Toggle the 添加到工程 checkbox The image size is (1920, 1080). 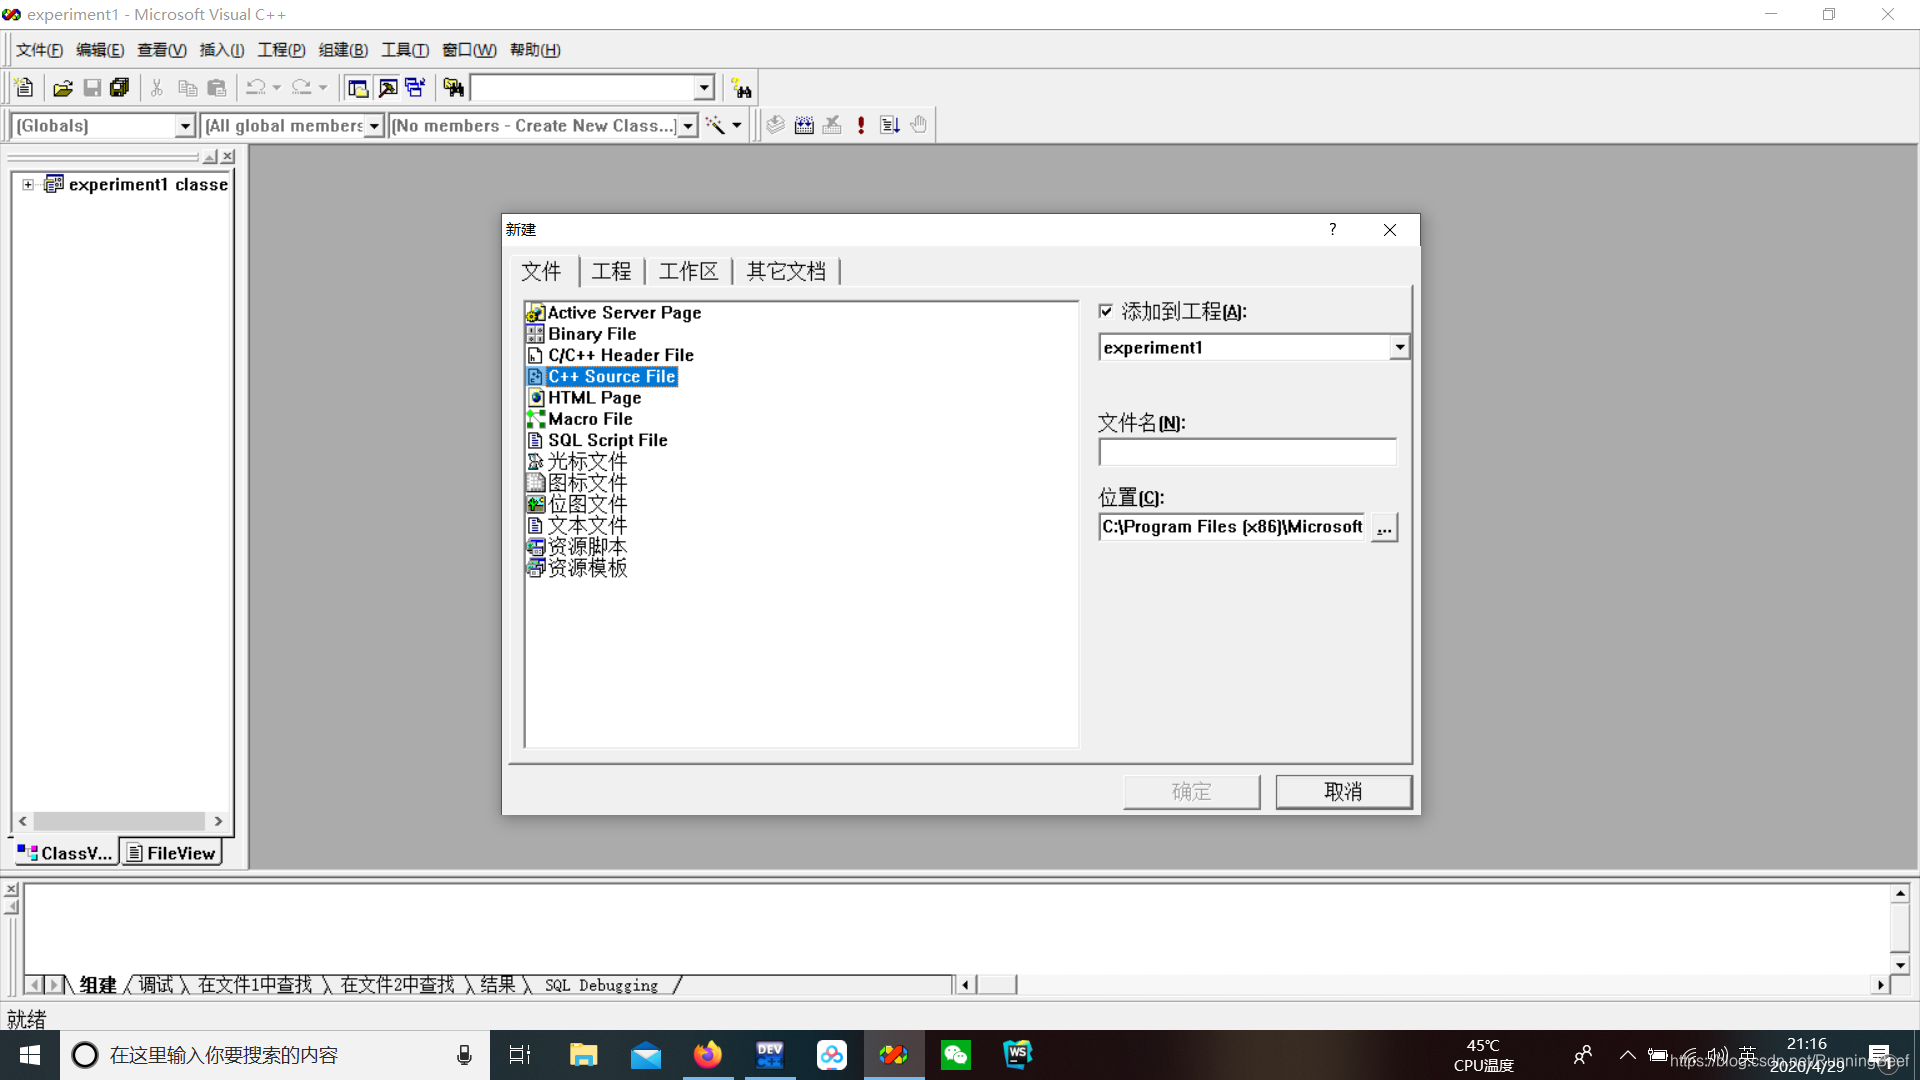(1106, 311)
